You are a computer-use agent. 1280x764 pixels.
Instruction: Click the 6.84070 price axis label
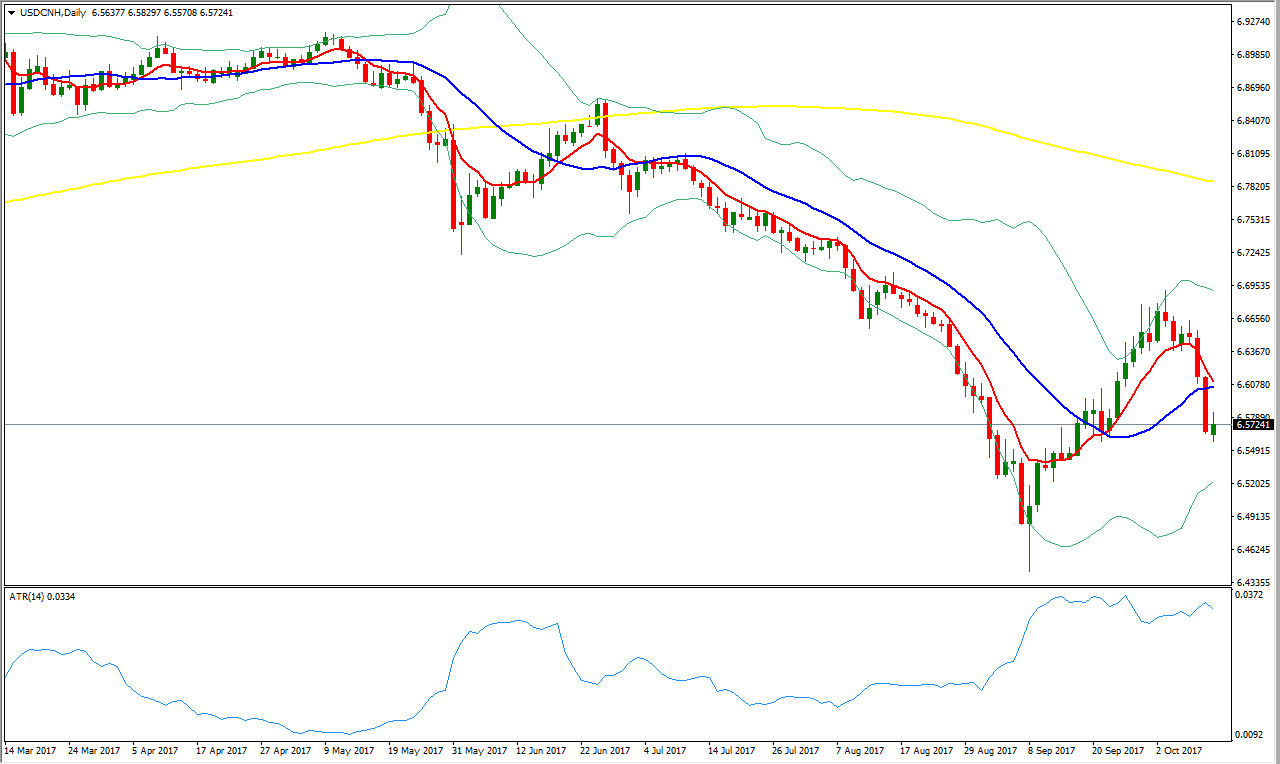[x=1254, y=120]
